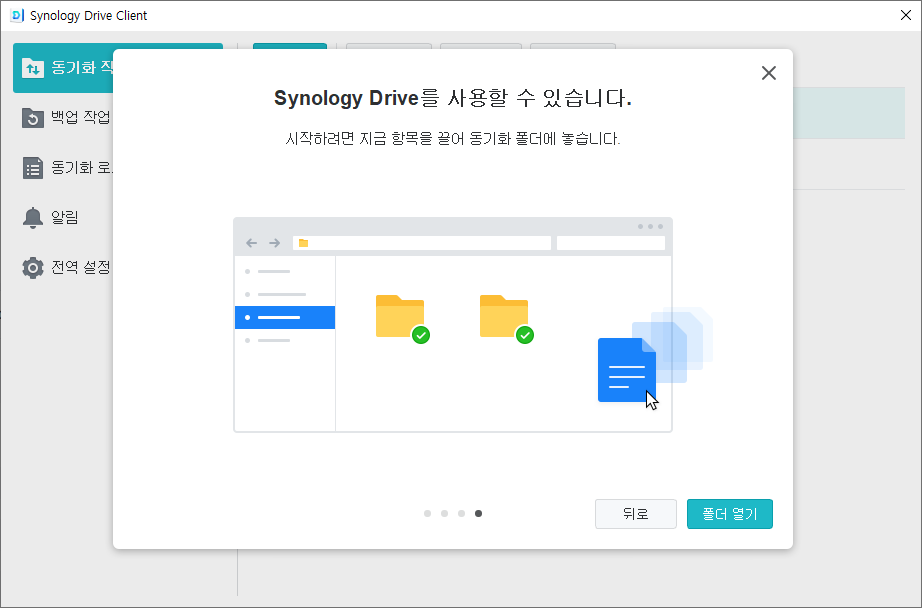Screen dimensions: 922x608
Task: Open 전역 설정 global settings
Action: 65,268
